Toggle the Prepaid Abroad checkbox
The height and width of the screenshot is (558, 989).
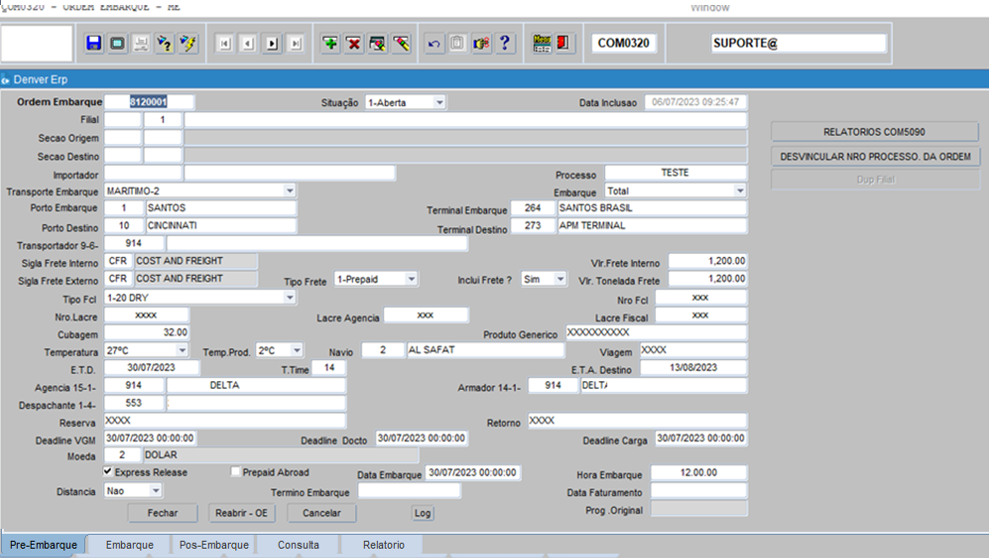[236, 472]
